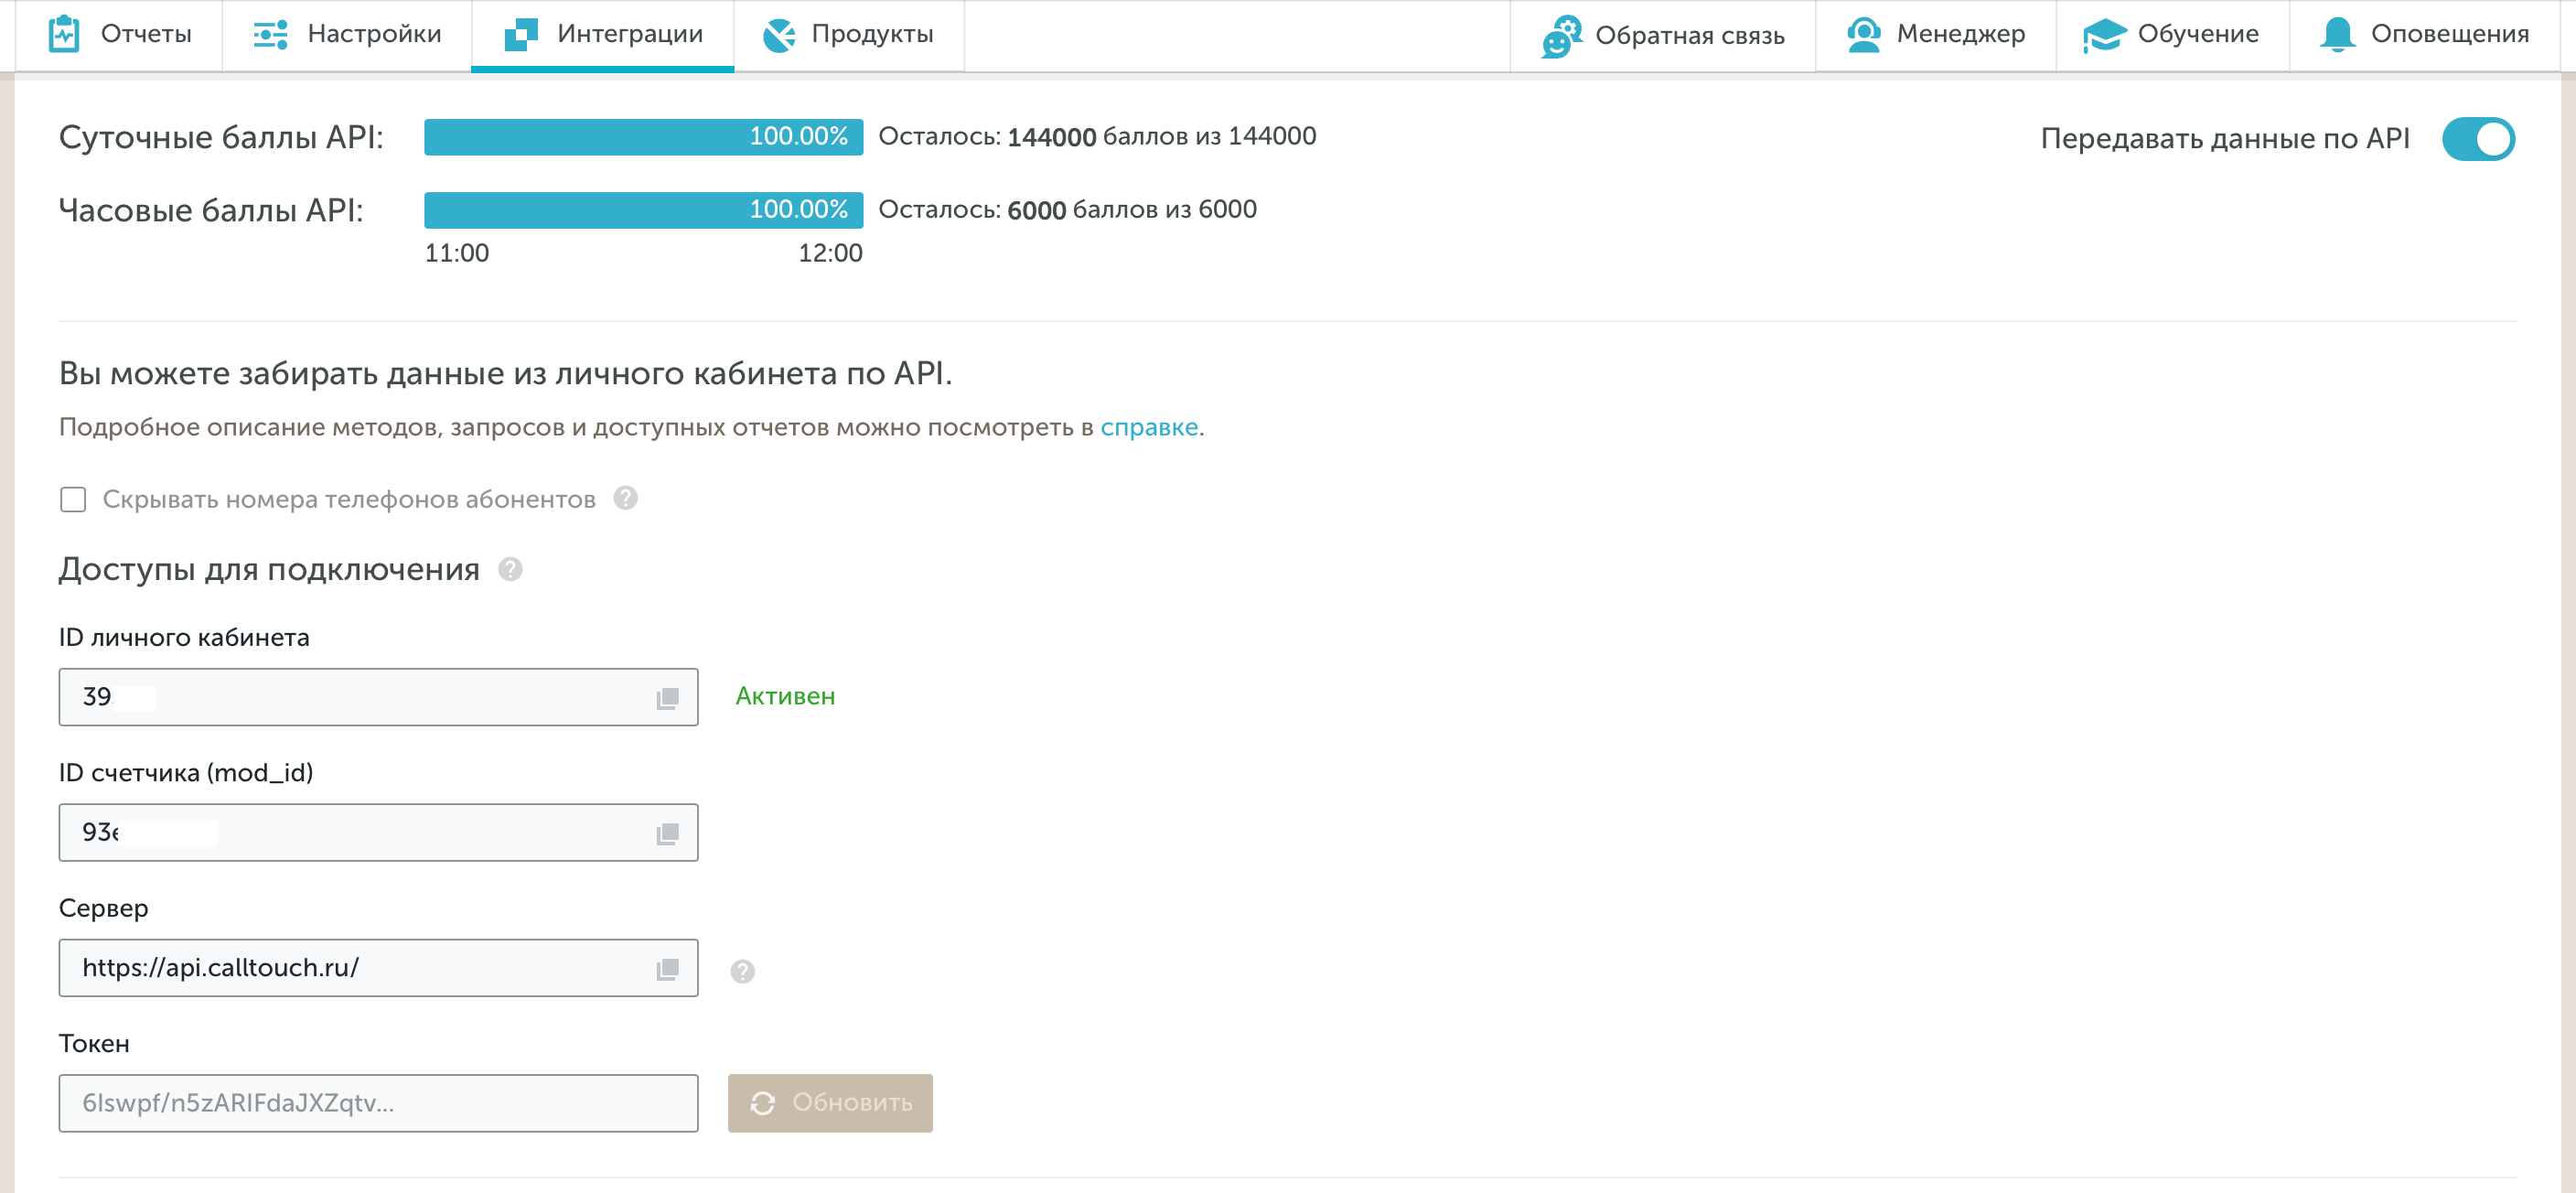
Task: Click the Настройки sliders icon
Action: point(271,35)
